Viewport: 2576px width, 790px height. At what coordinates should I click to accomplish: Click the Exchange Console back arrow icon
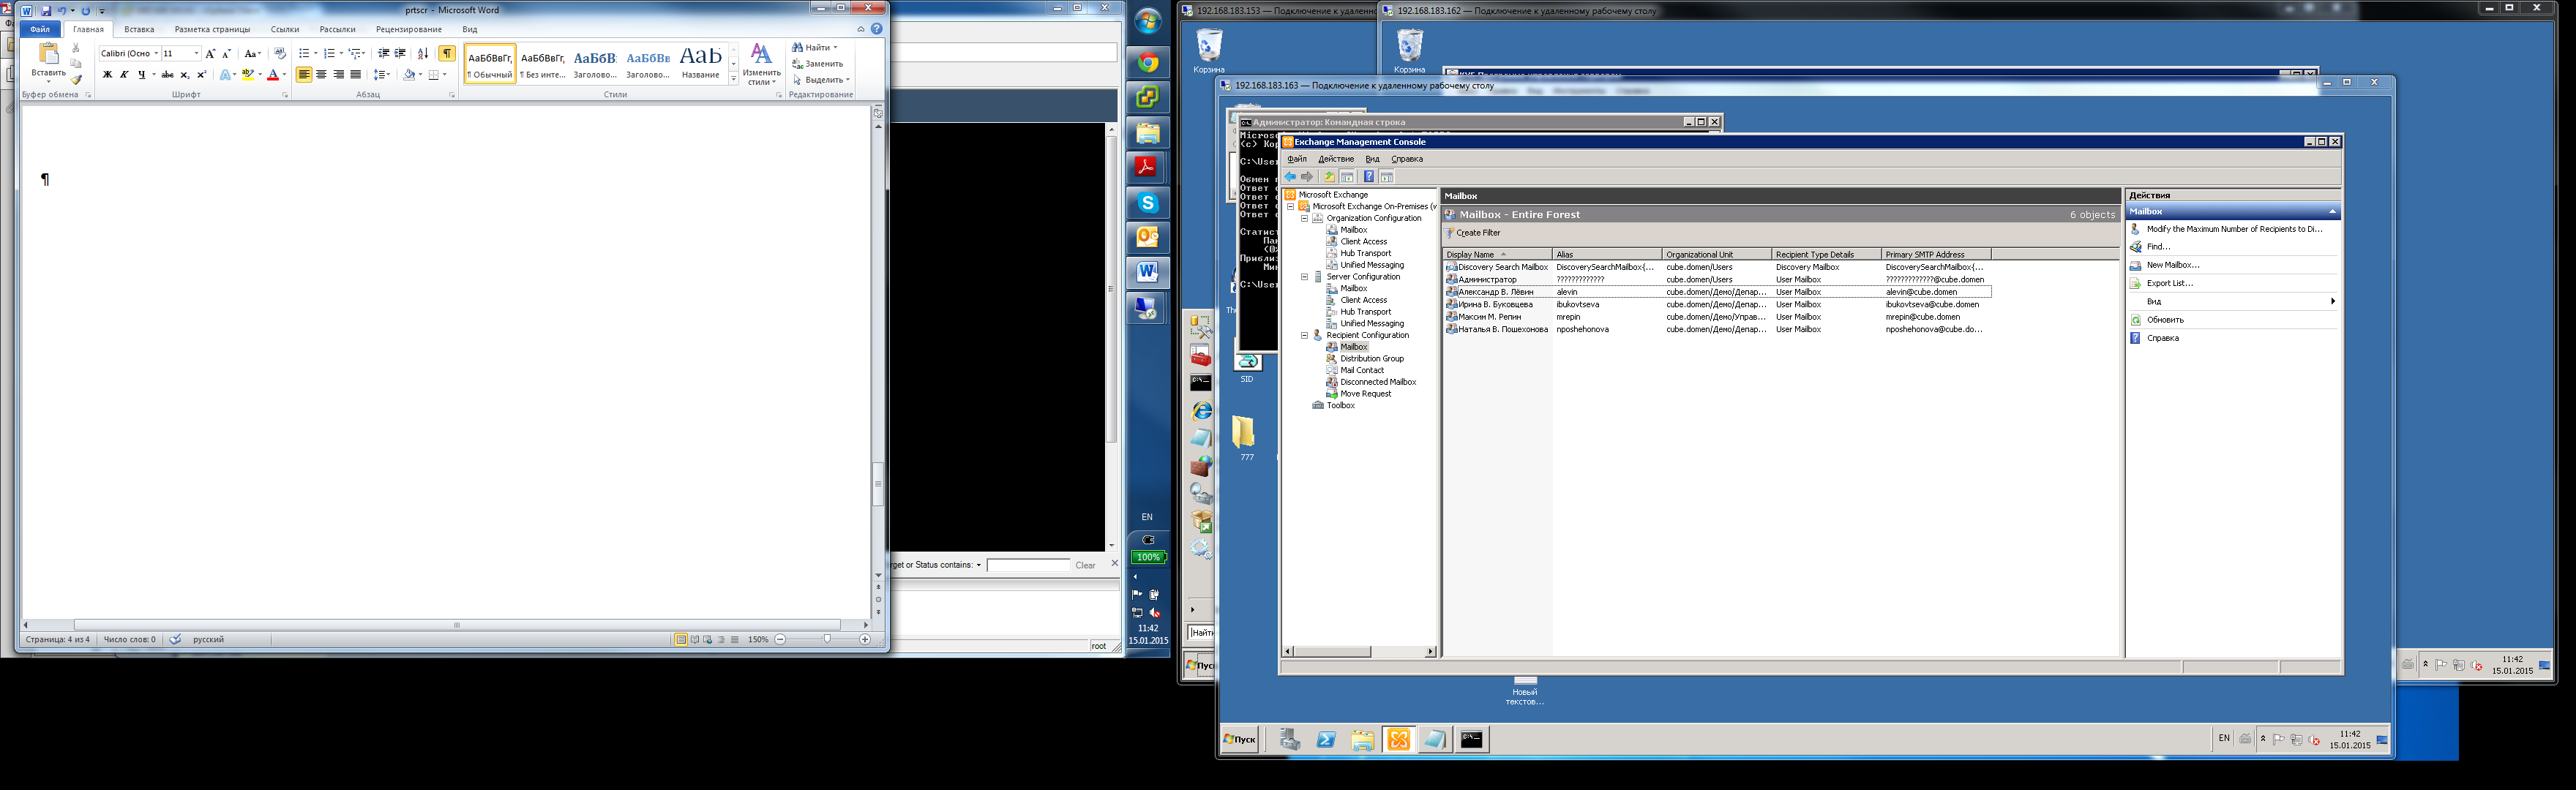click(x=1290, y=177)
